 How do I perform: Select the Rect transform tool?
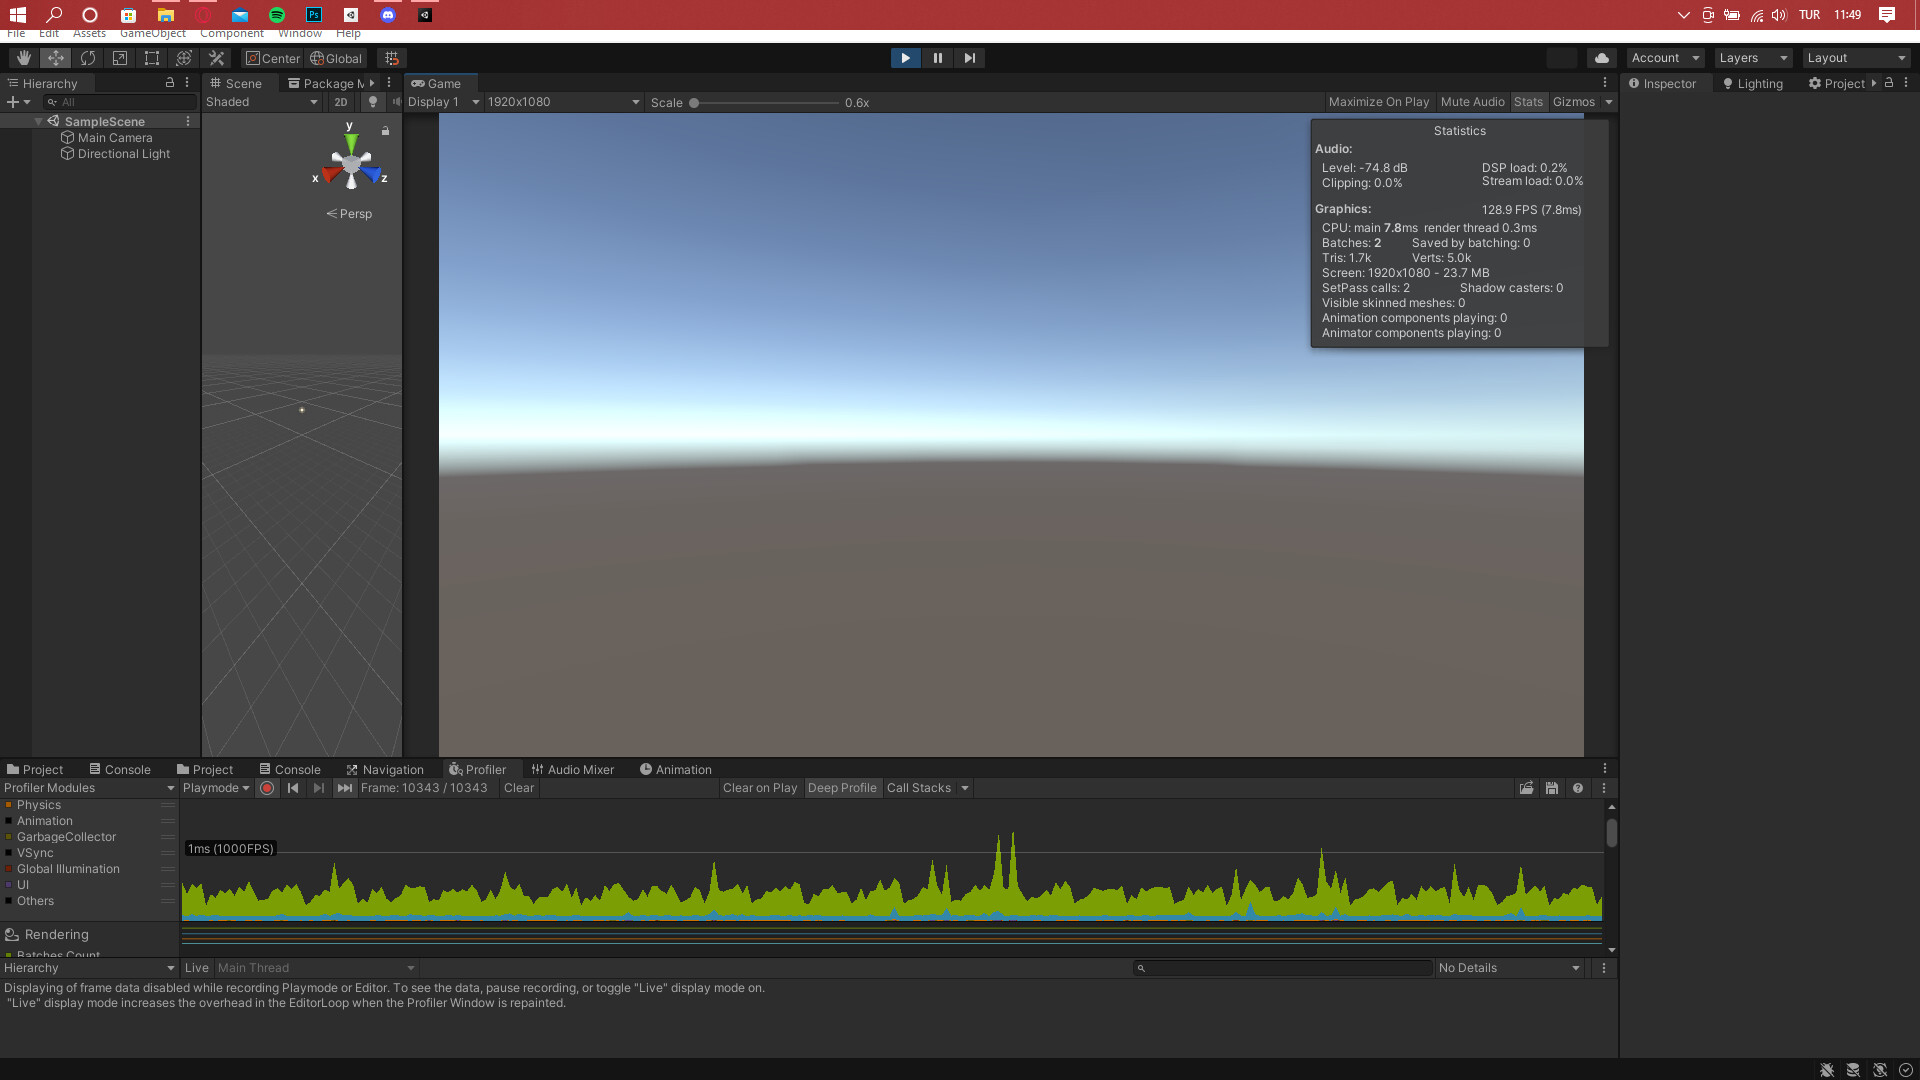point(151,57)
